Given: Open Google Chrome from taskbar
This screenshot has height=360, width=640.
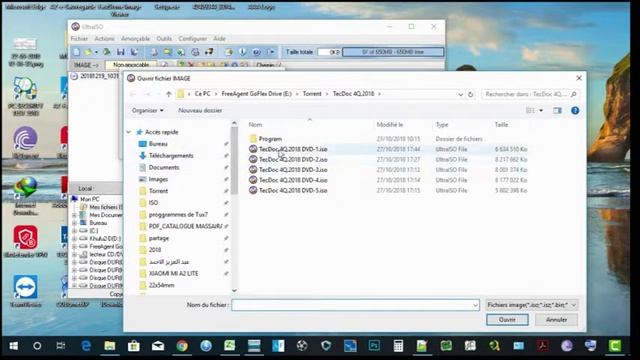Looking at the screenshot, I should (x=182, y=346).
